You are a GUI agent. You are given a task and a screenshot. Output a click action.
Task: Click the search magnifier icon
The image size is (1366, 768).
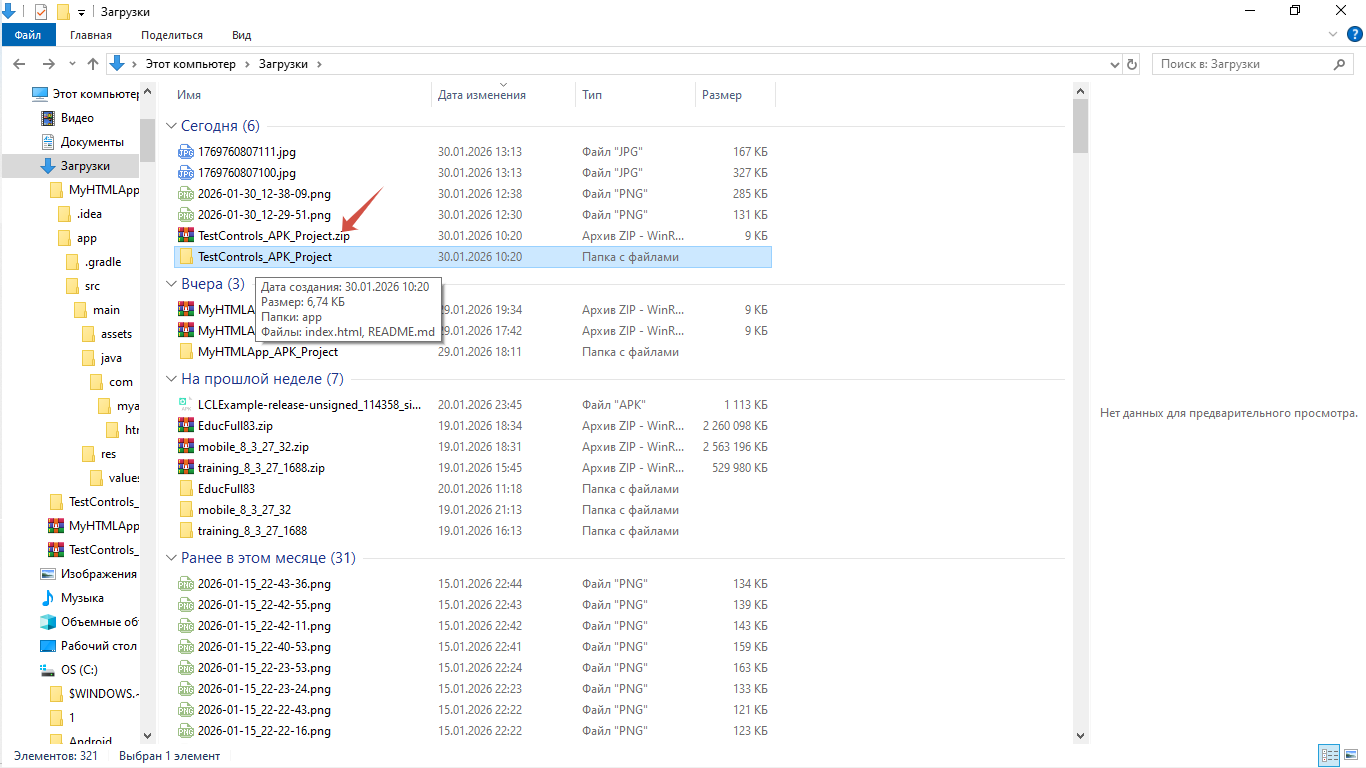(x=1341, y=64)
